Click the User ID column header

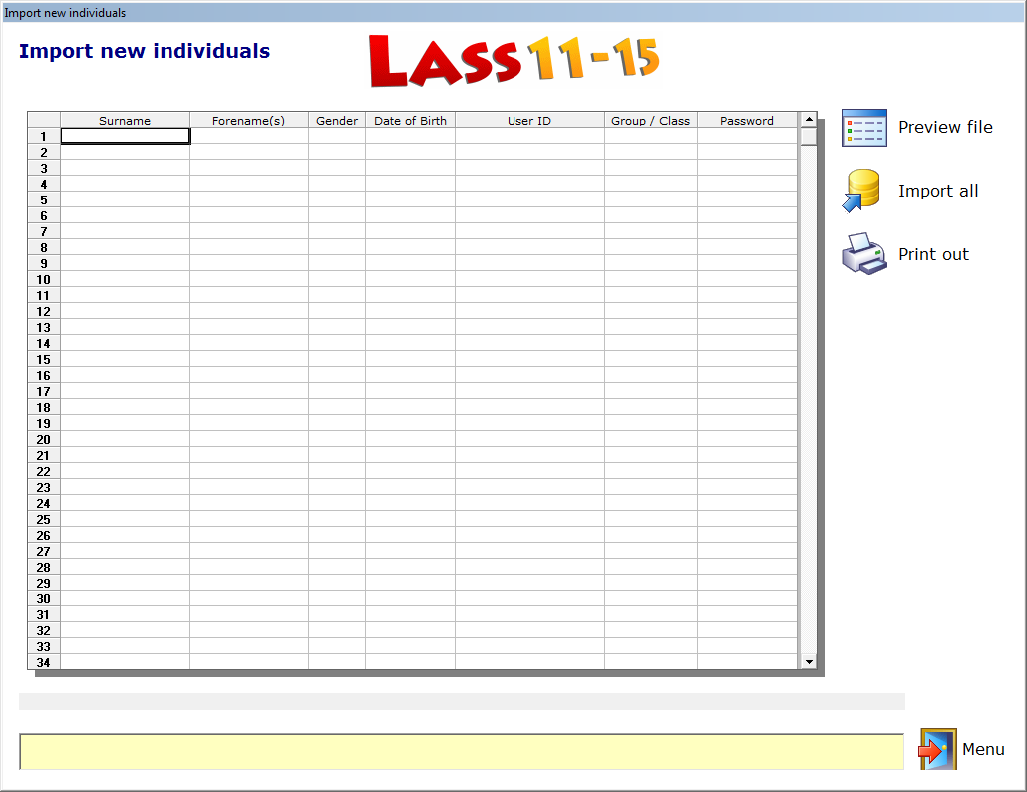pyautogui.click(x=530, y=121)
